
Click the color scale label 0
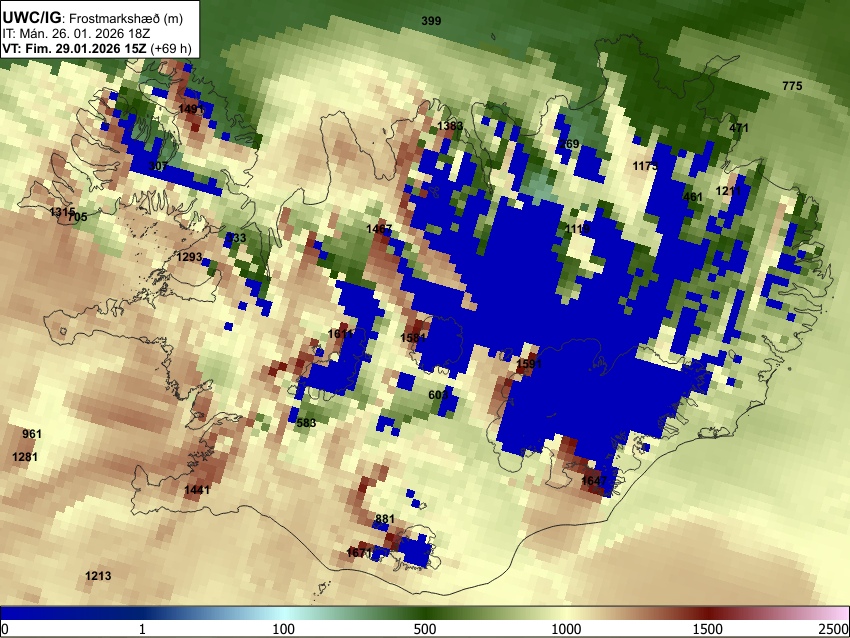[x=5, y=629]
